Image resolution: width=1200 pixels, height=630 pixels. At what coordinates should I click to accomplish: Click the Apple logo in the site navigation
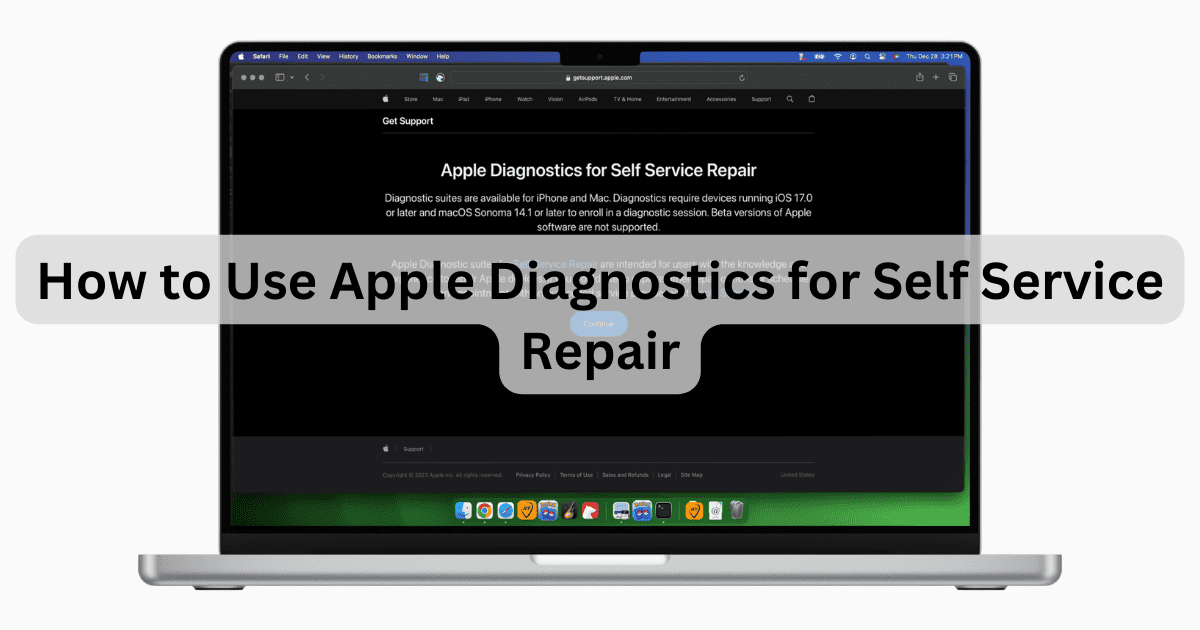pyautogui.click(x=385, y=99)
